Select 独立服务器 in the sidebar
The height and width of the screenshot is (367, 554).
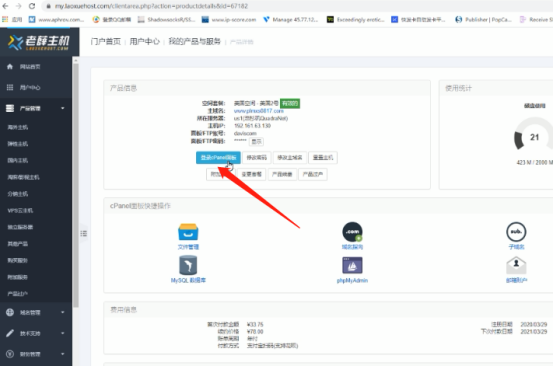click(x=20, y=227)
